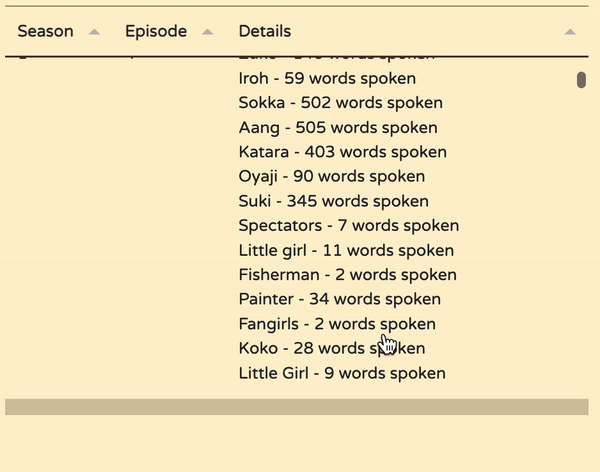The width and height of the screenshot is (600, 472).
Task: Click the Little girl 11 words spoken line
Action: click(x=346, y=250)
